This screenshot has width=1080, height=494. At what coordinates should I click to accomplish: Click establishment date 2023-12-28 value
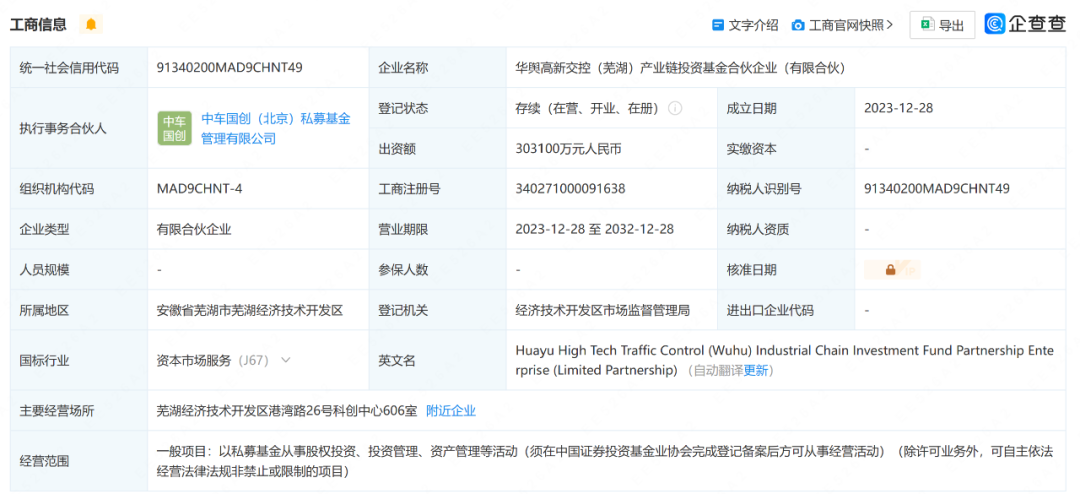tap(898, 108)
